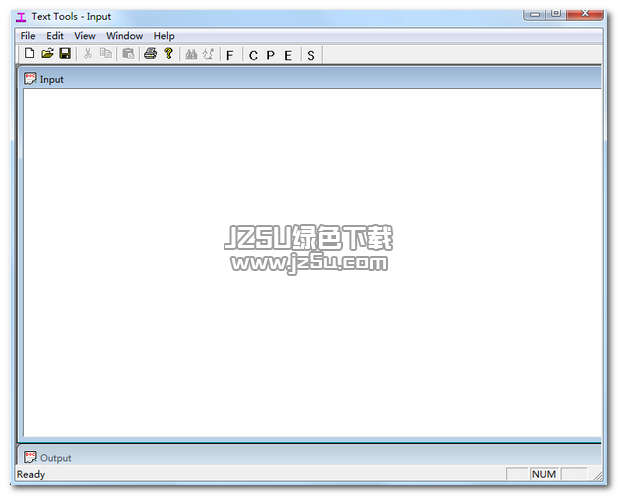This screenshot has height=496, width=618.
Task: Close the Text Tools window
Action: 585,14
